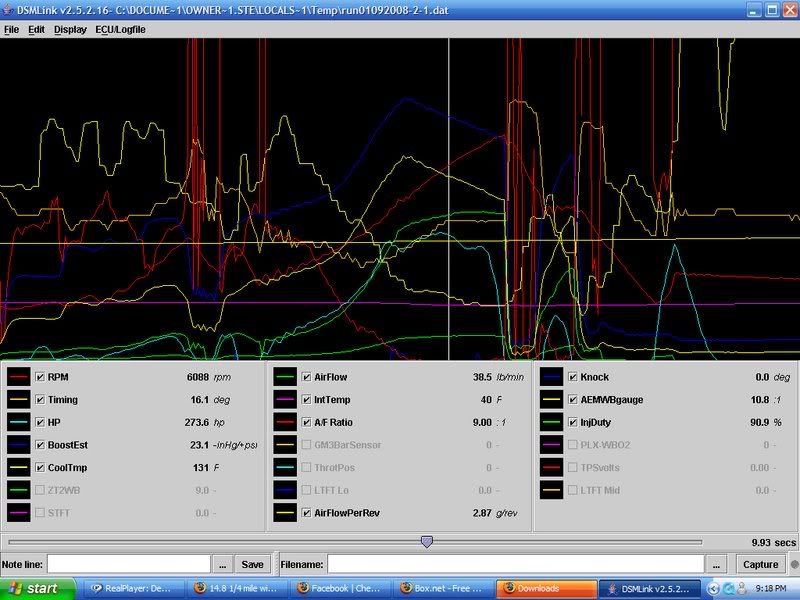Open the Windows Start menu

(36, 588)
